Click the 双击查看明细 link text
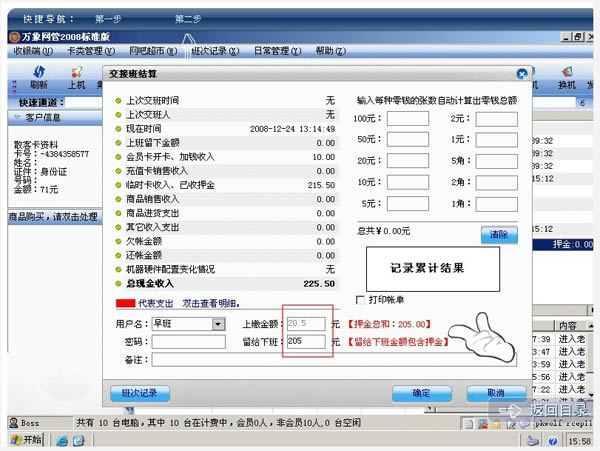 pos(211,303)
